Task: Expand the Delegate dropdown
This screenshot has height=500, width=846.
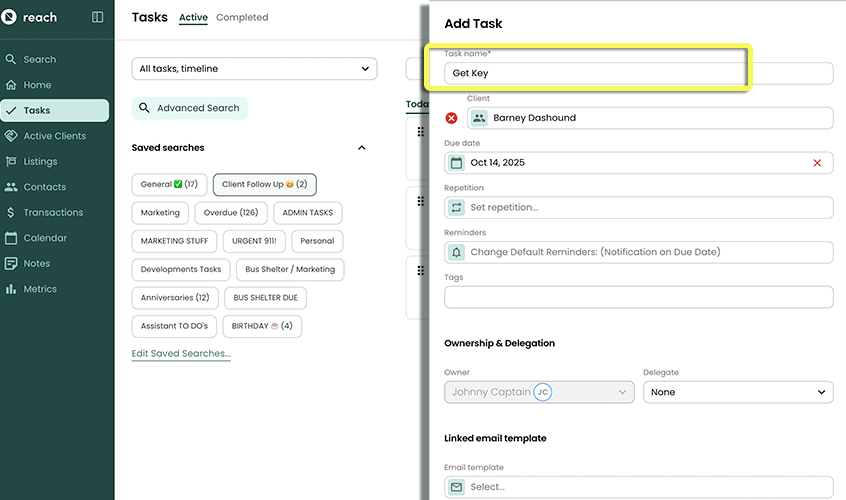Action: pos(737,392)
